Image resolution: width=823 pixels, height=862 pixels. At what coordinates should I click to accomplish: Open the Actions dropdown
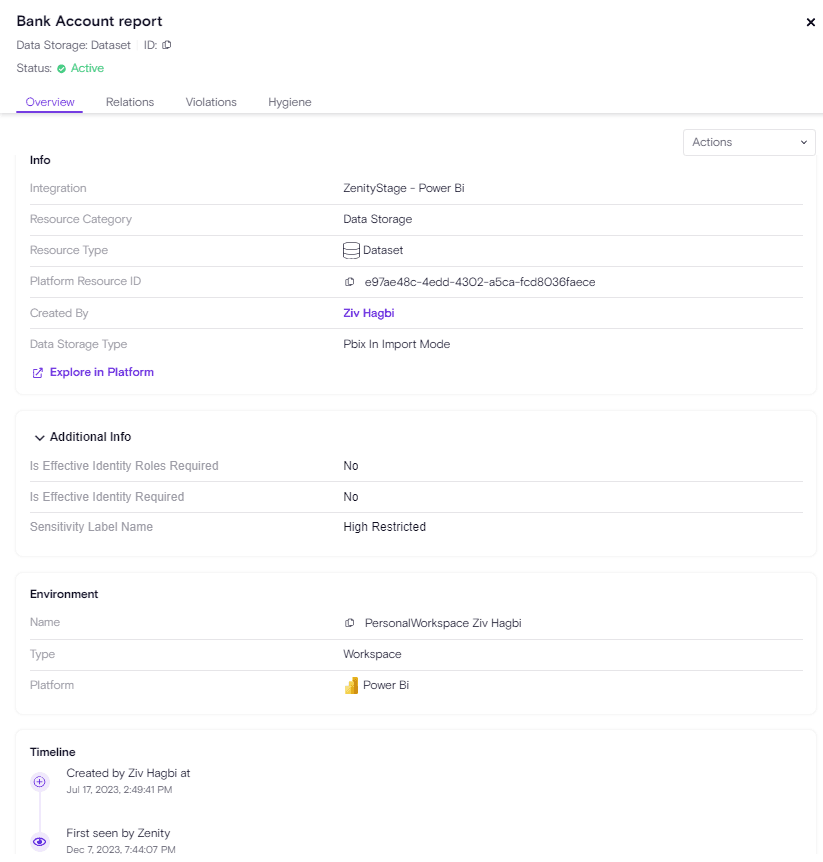749,142
